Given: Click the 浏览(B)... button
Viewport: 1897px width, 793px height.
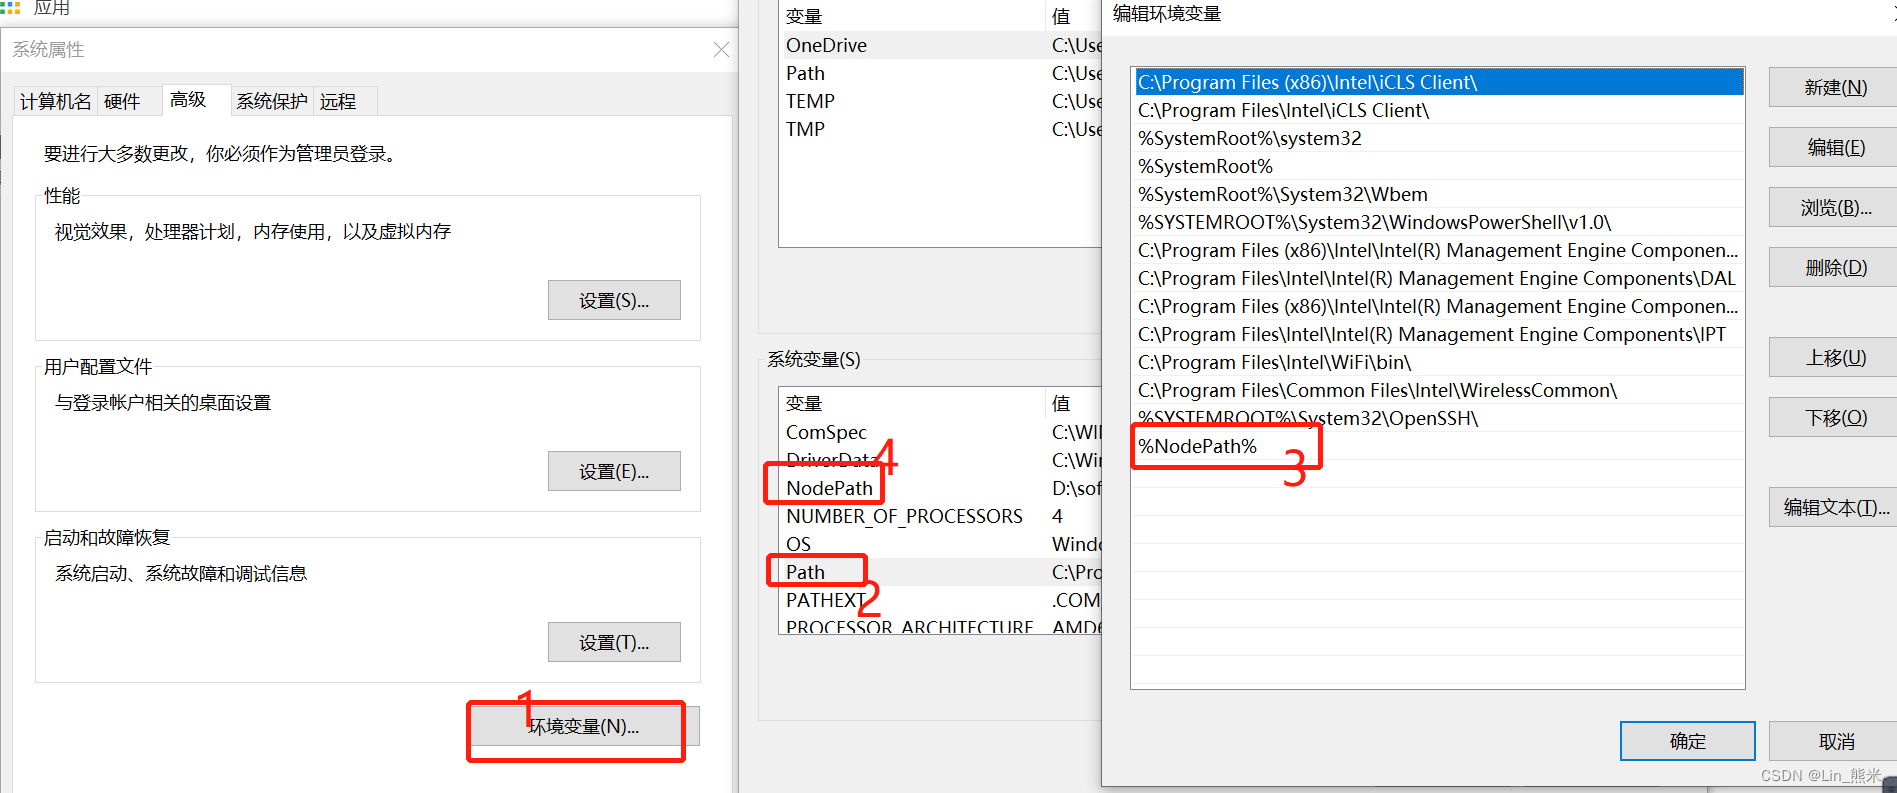Looking at the screenshot, I should (1834, 207).
